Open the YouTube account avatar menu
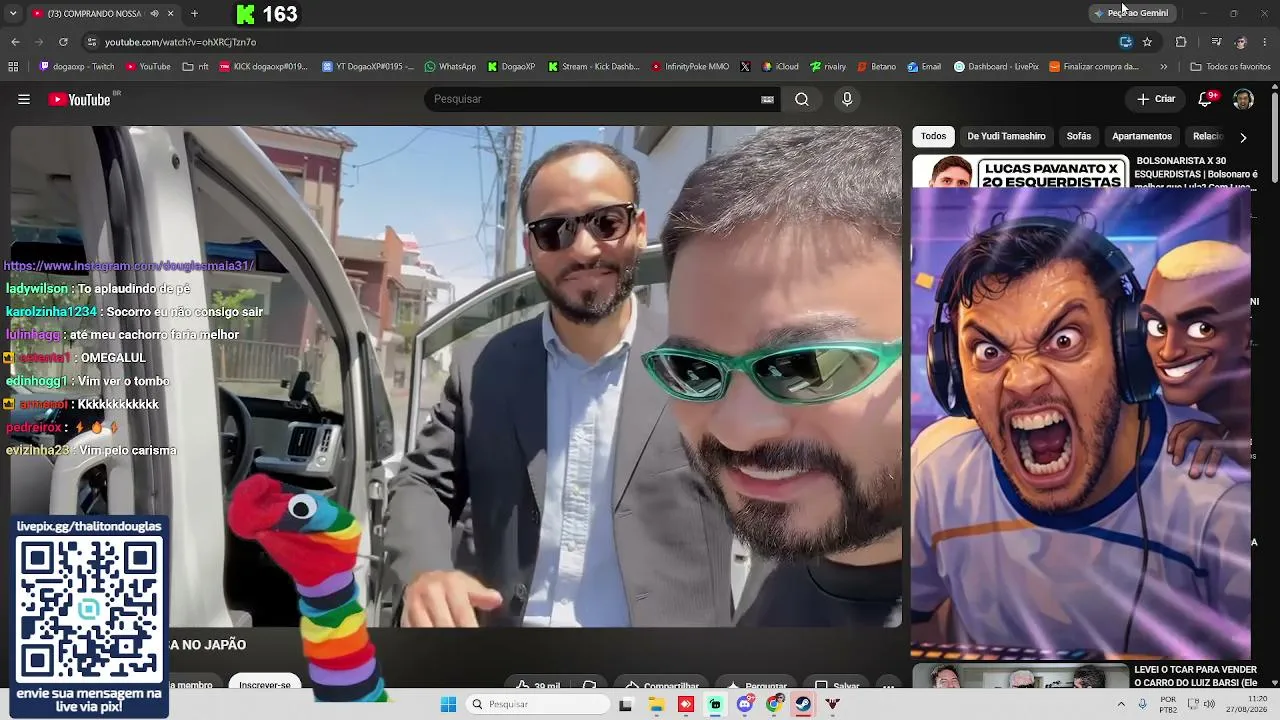The image size is (1280, 720). click(x=1243, y=99)
